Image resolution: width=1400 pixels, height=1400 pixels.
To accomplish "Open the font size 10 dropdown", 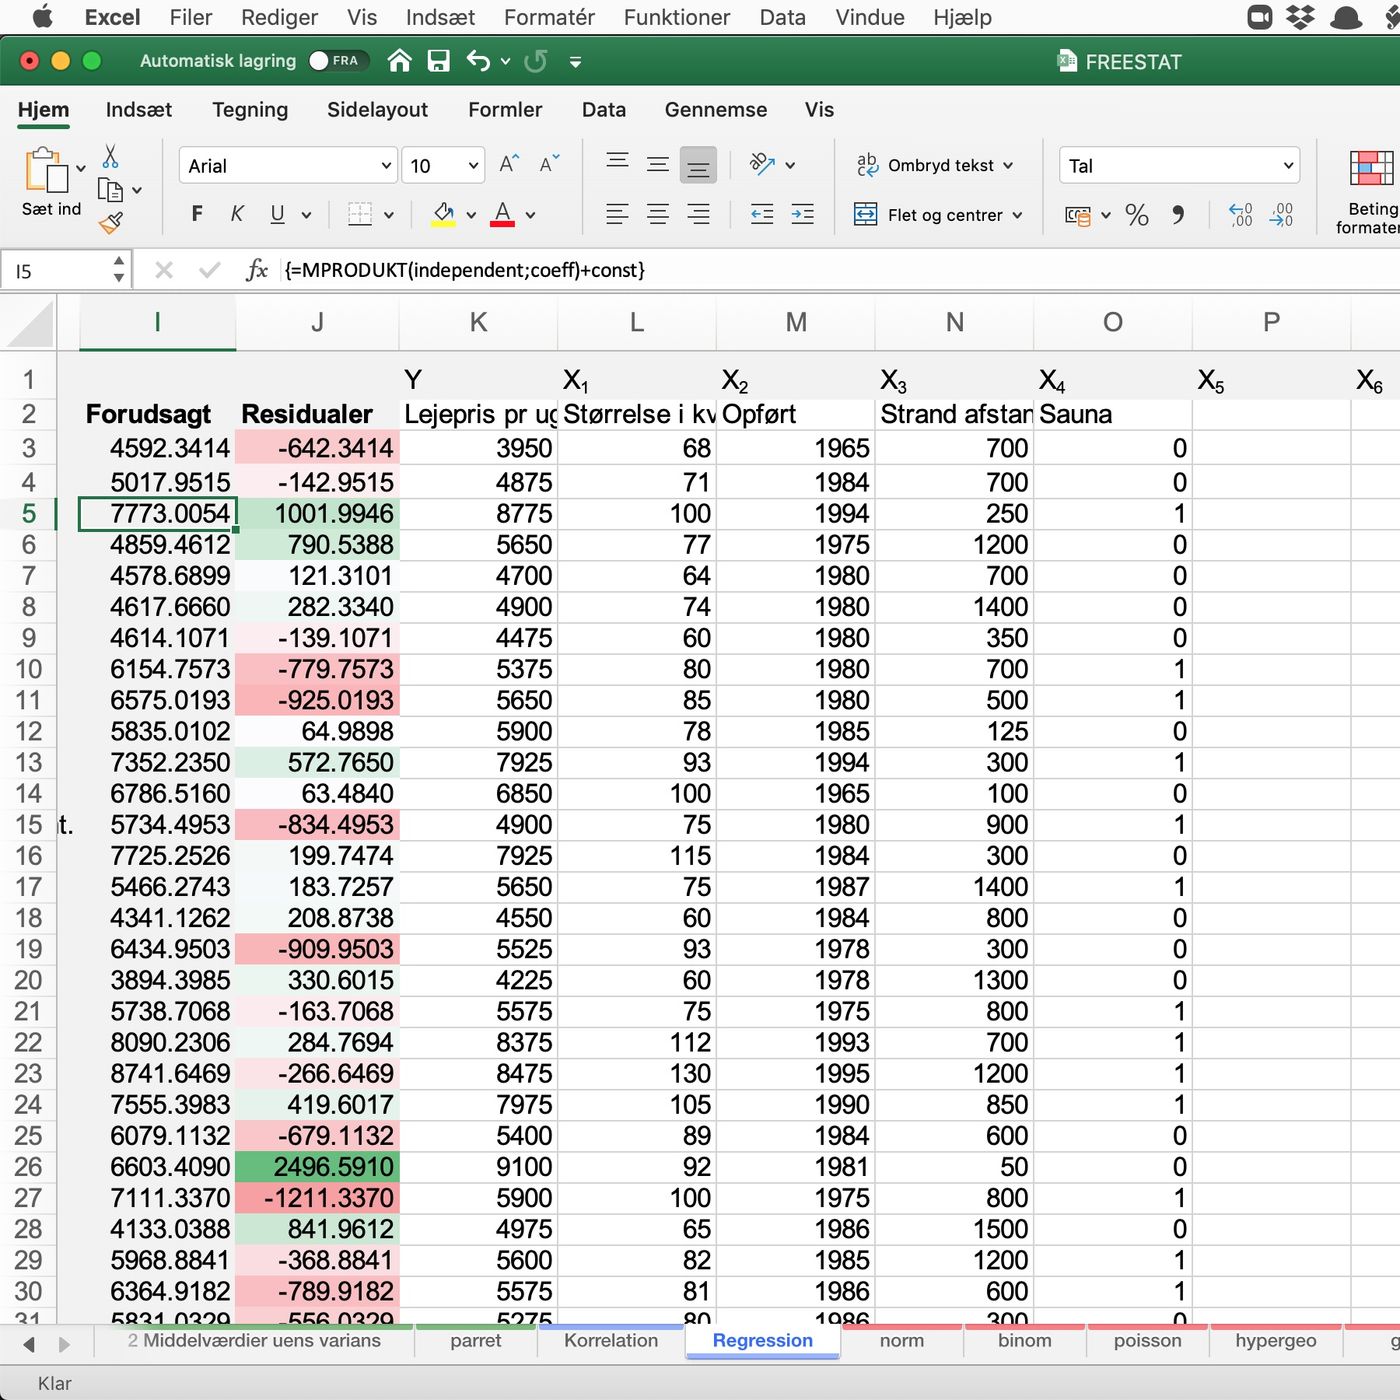I will pos(470,165).
